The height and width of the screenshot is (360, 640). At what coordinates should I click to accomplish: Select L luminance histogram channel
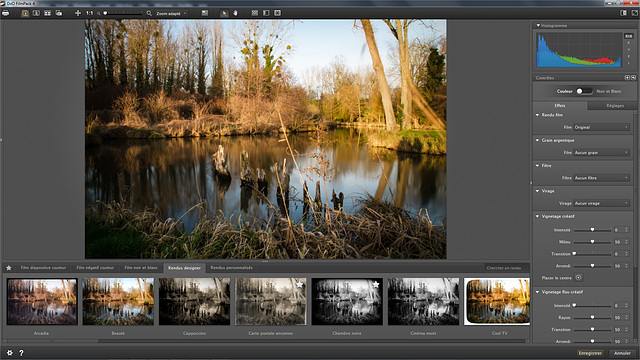[629, 63]
